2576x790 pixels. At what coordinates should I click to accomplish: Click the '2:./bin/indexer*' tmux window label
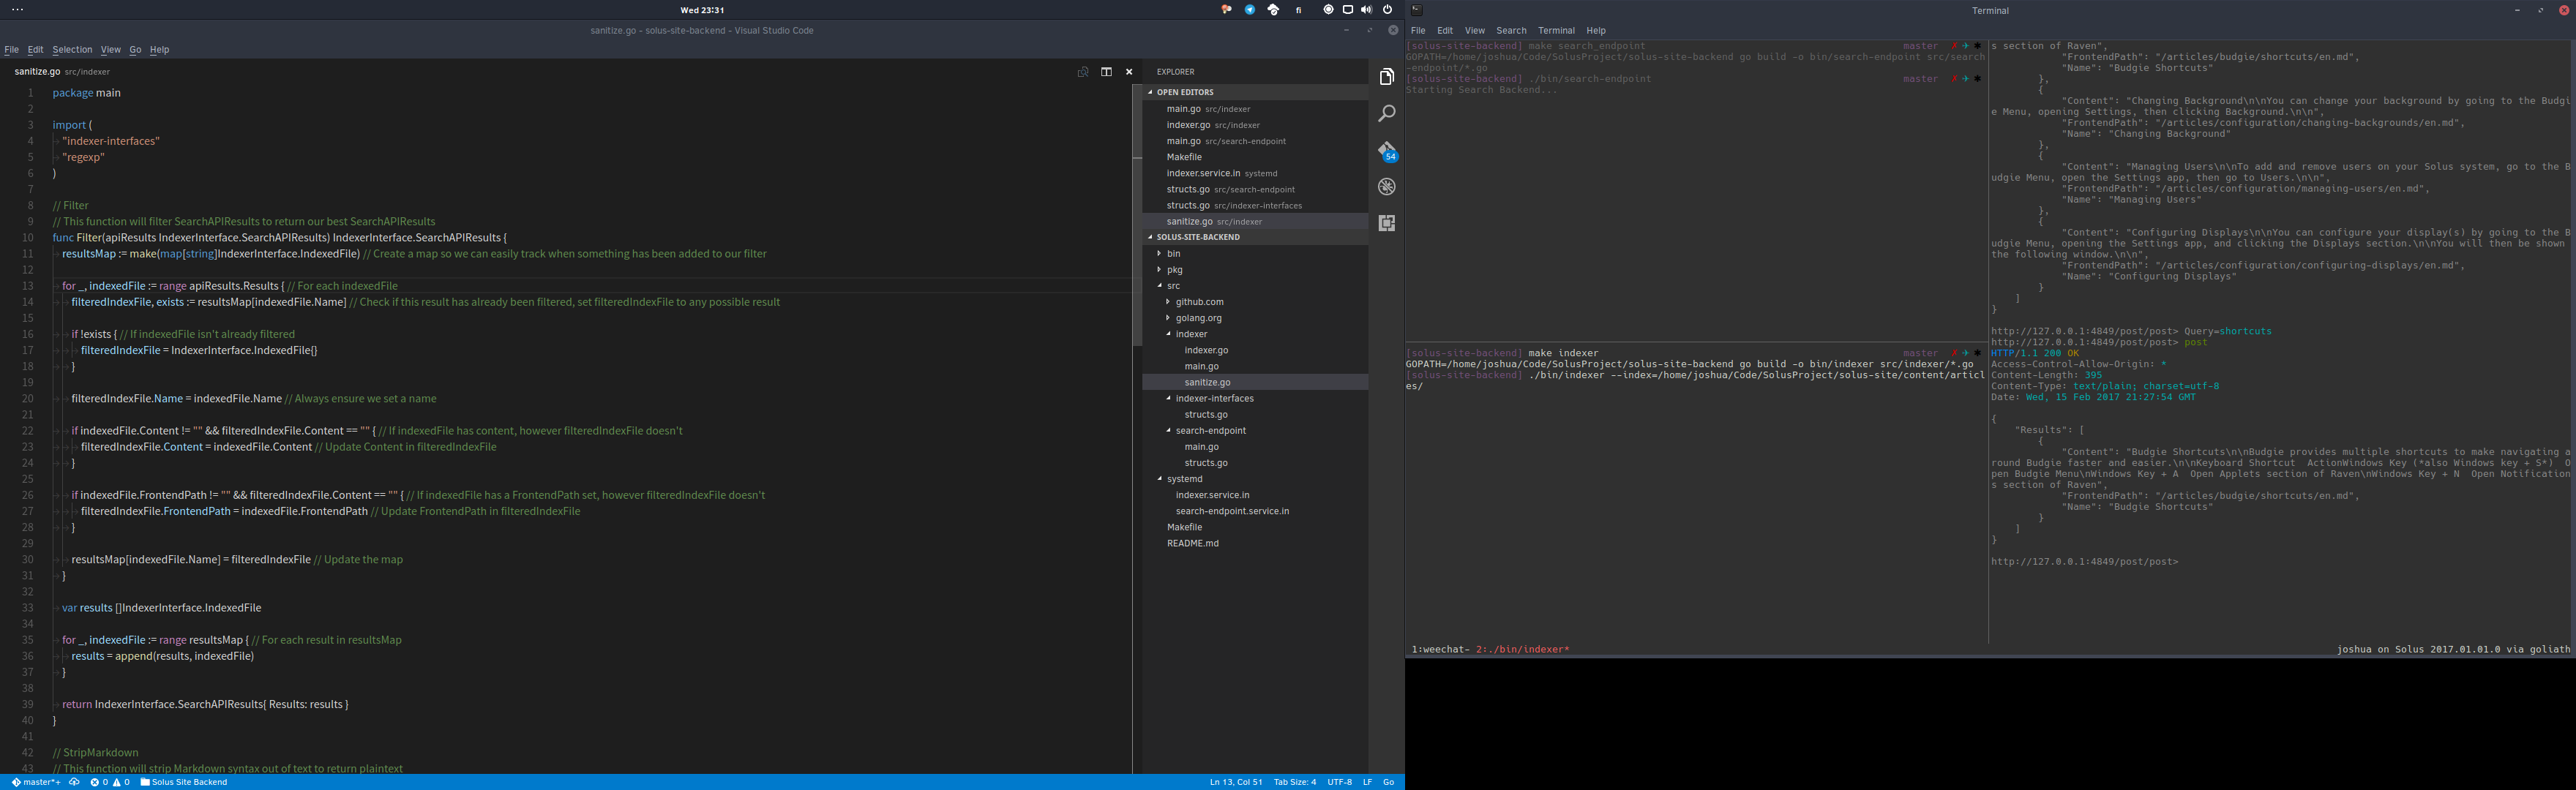pos(1523,649)
